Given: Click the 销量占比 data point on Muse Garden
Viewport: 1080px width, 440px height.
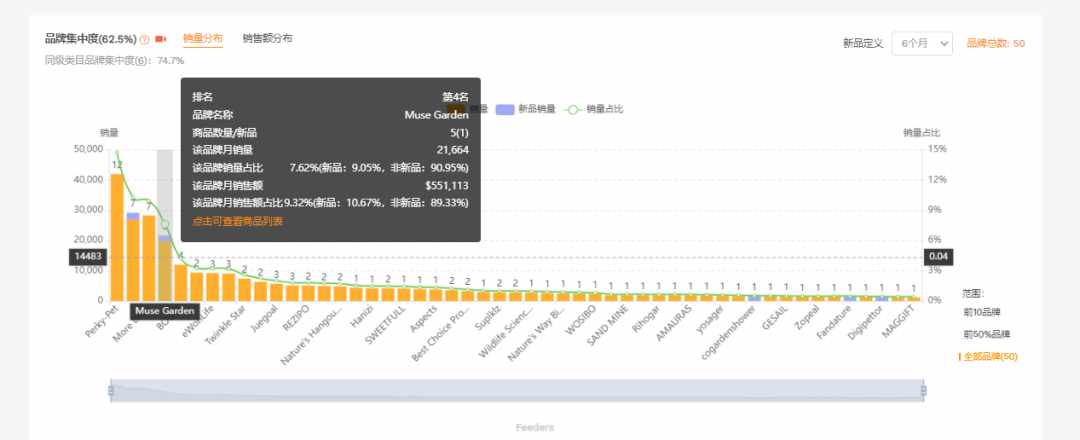Looking at the screenshot, I should click(x=165, y=224).
